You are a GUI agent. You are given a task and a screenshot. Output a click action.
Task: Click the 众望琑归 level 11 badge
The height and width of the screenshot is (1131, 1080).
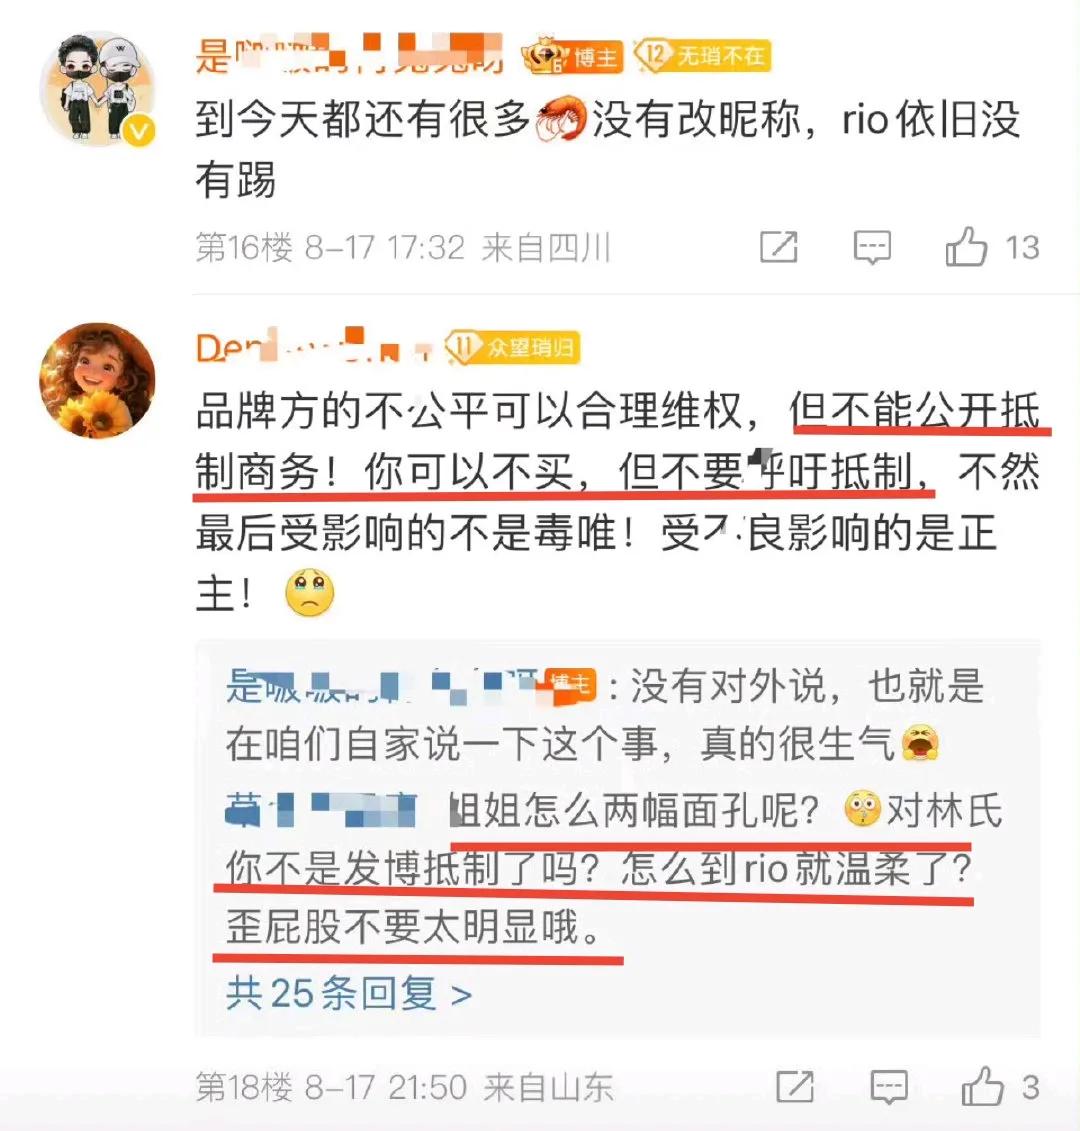pos(512,348)
